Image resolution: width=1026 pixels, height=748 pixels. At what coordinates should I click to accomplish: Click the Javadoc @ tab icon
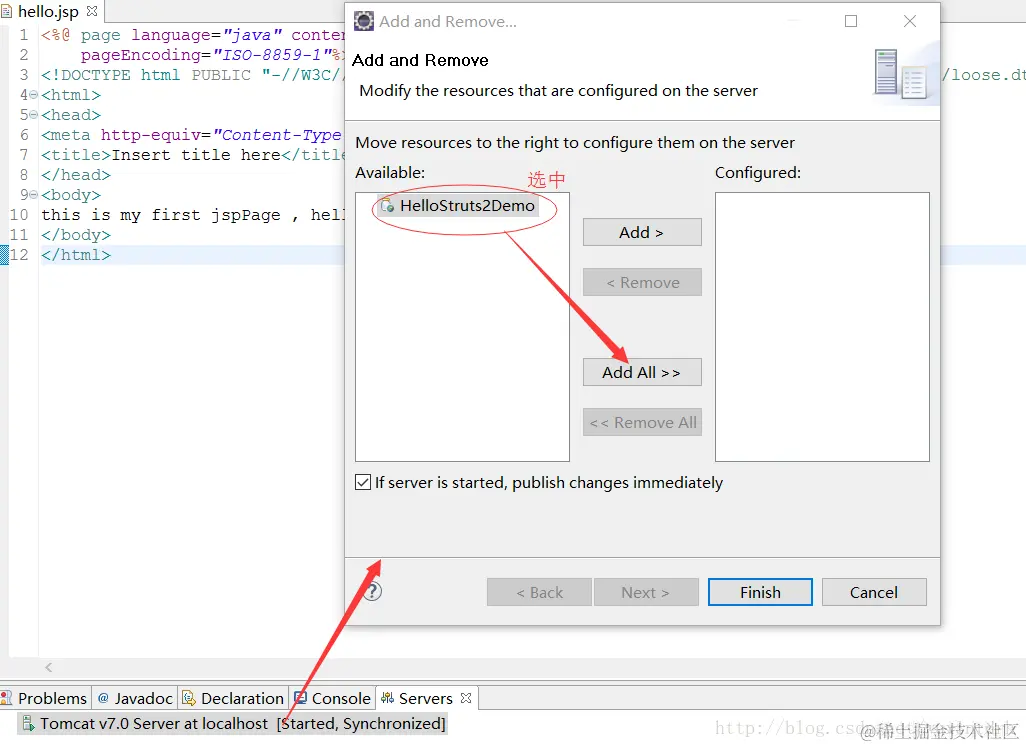click(103, 698)
